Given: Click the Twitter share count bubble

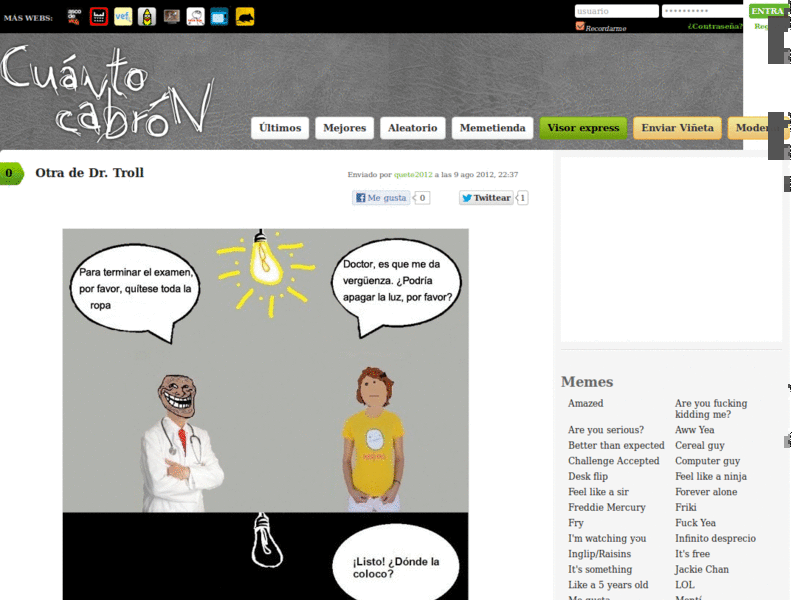Looking at the screenshot, I should click(x=522, y=197).
